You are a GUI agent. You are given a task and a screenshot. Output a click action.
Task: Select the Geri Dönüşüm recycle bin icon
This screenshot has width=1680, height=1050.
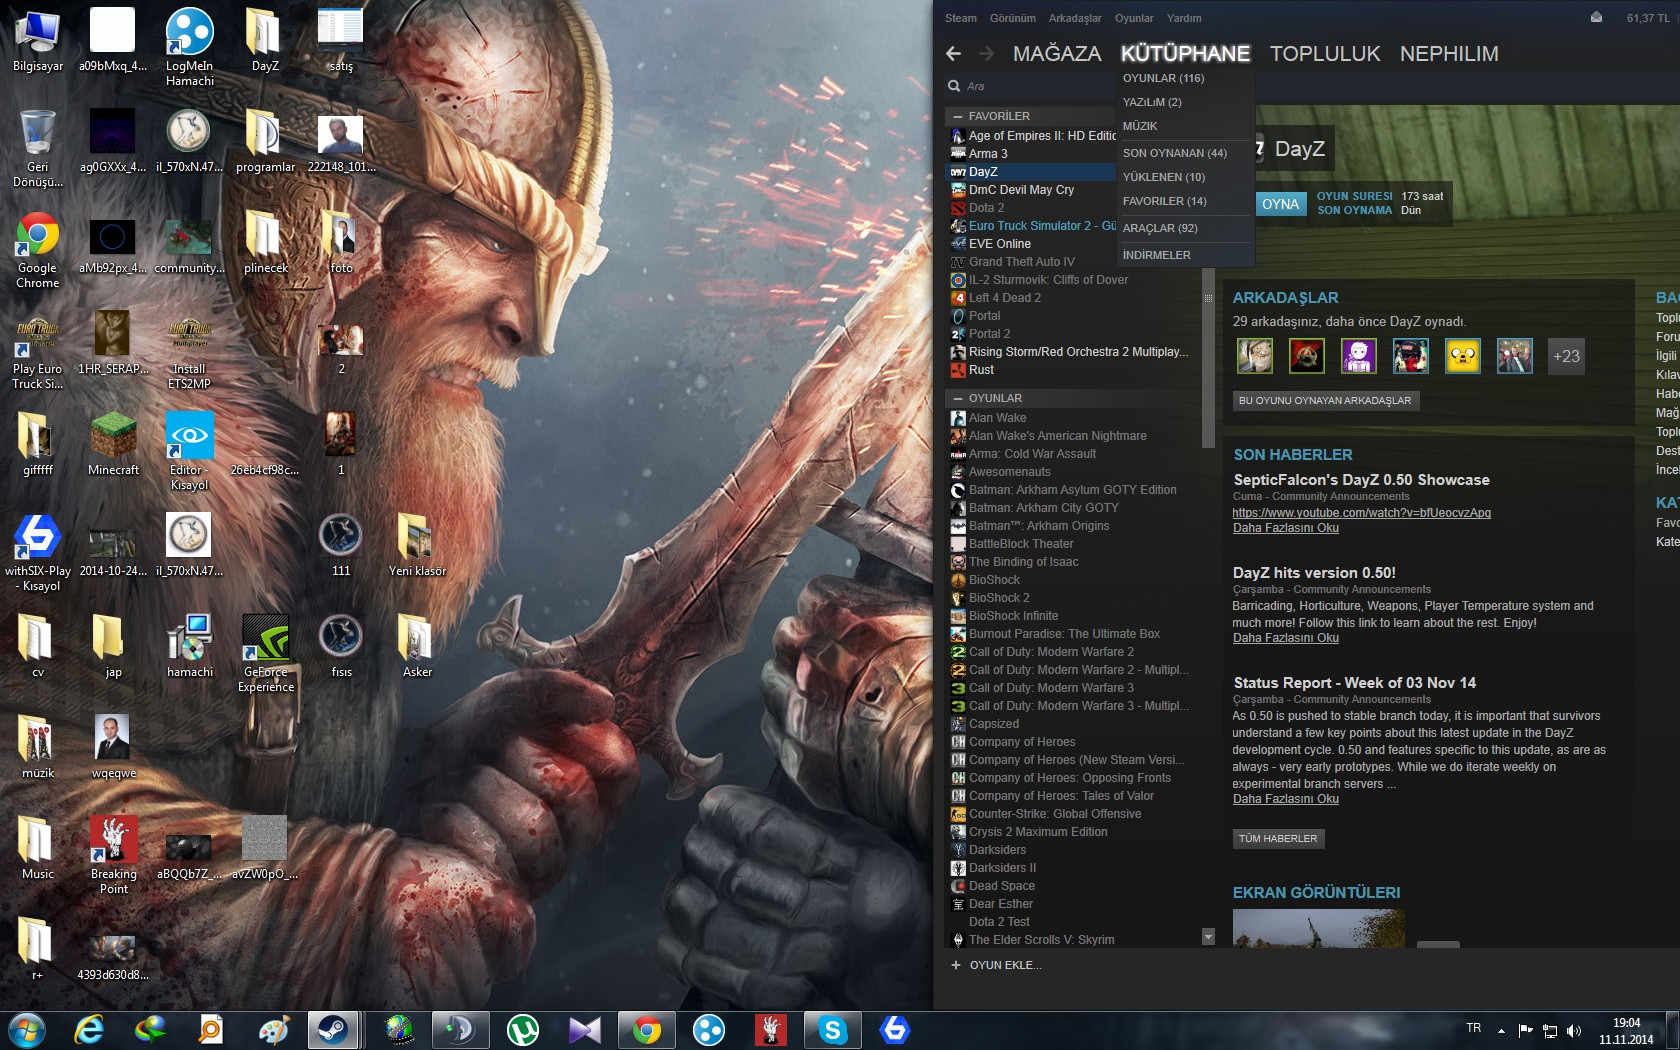(38, 149)
